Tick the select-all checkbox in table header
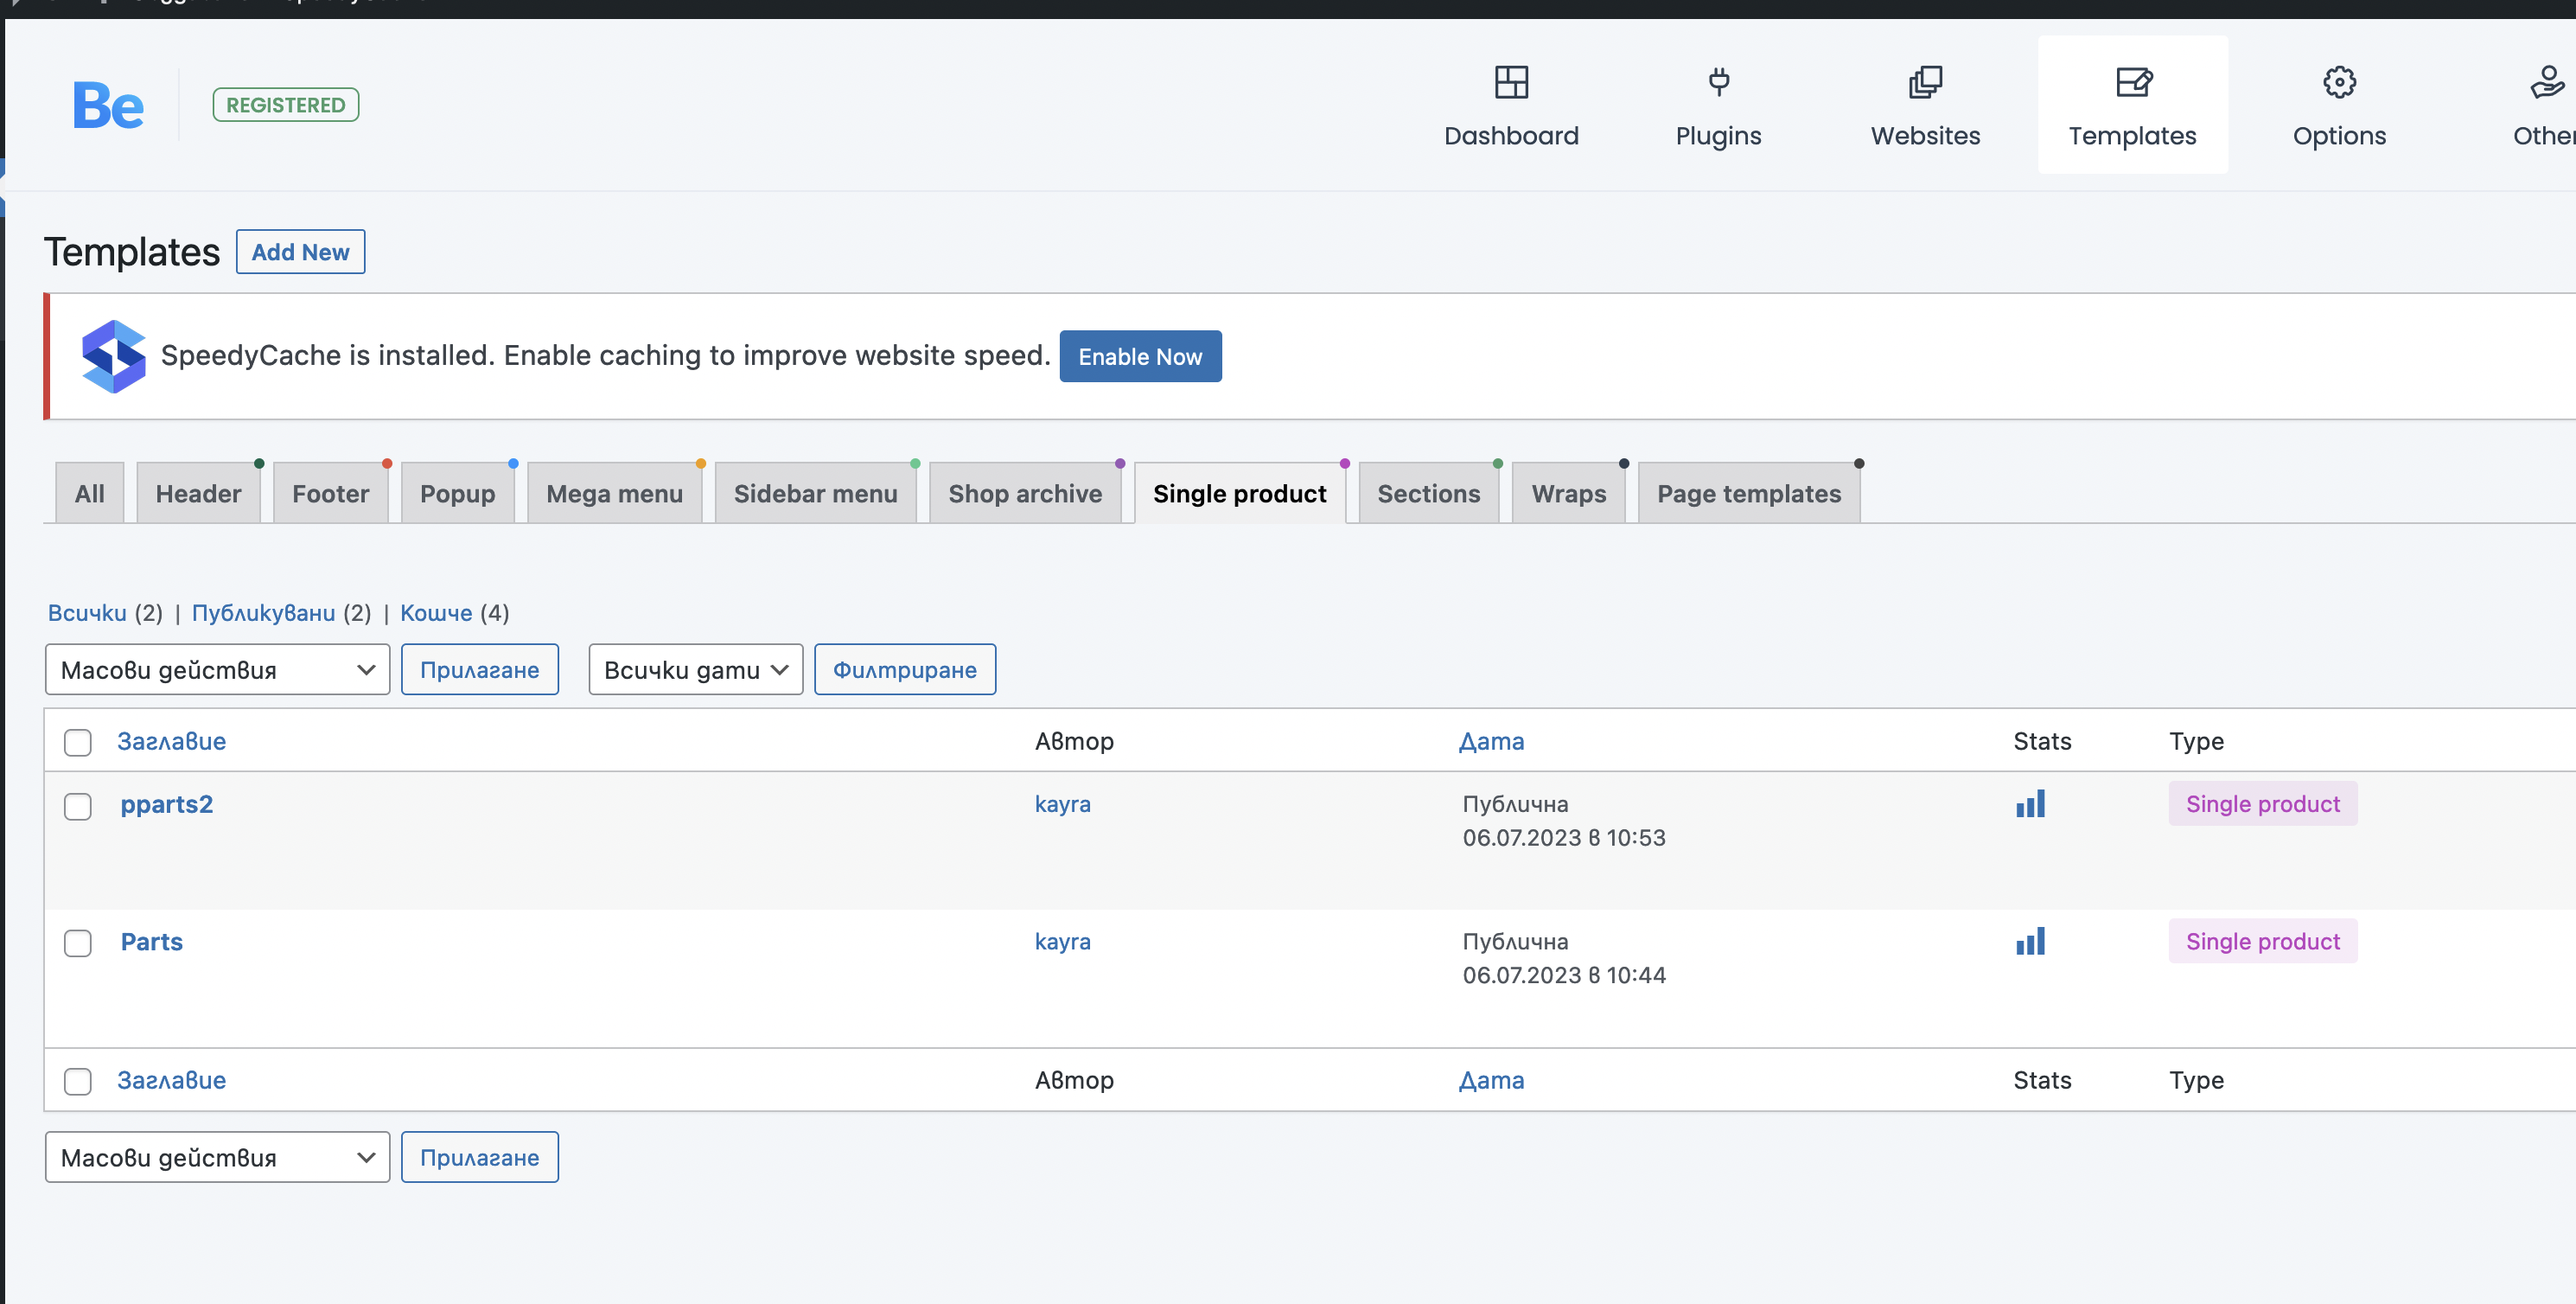 pos(78,742)
